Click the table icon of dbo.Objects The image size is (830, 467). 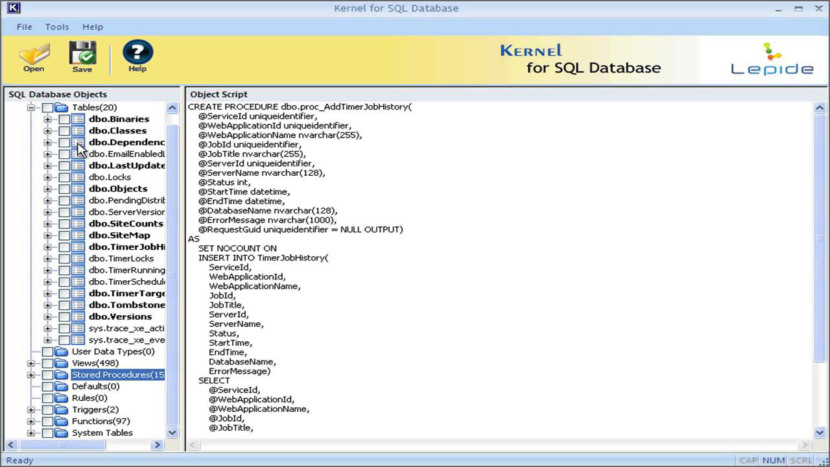[78, 189]
